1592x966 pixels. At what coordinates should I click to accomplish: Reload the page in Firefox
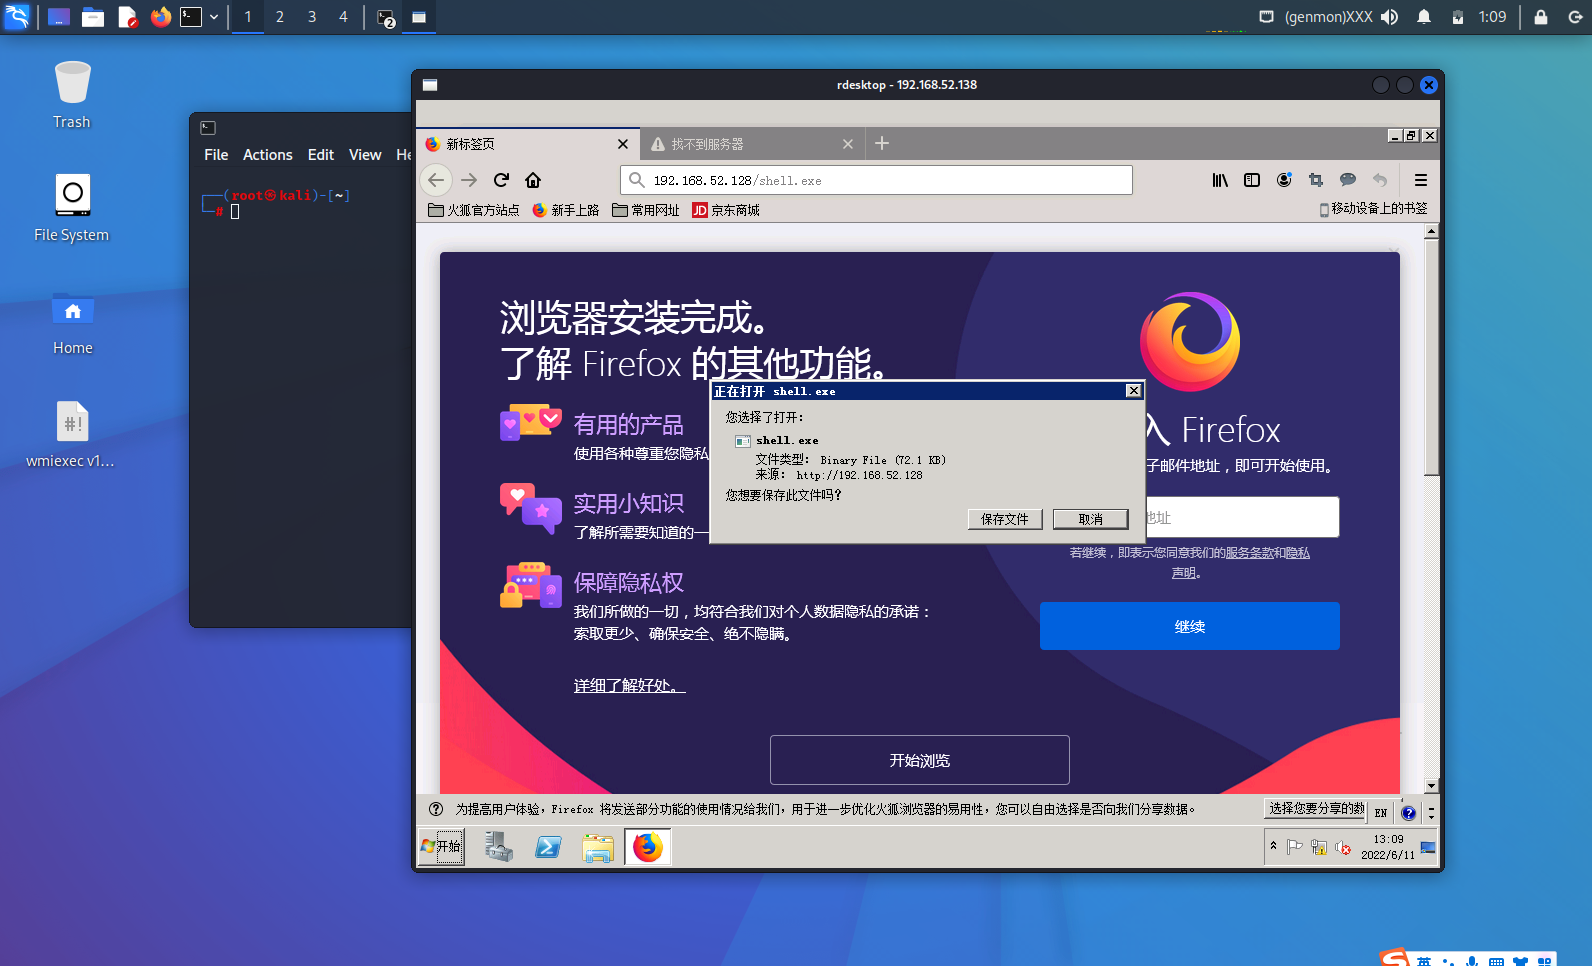point(501,180)
